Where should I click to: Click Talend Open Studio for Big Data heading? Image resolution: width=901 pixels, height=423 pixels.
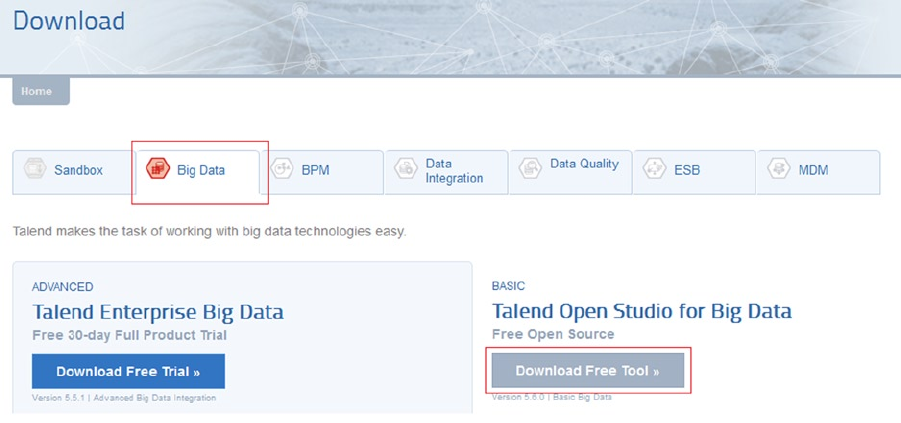[x=642, y=312]
